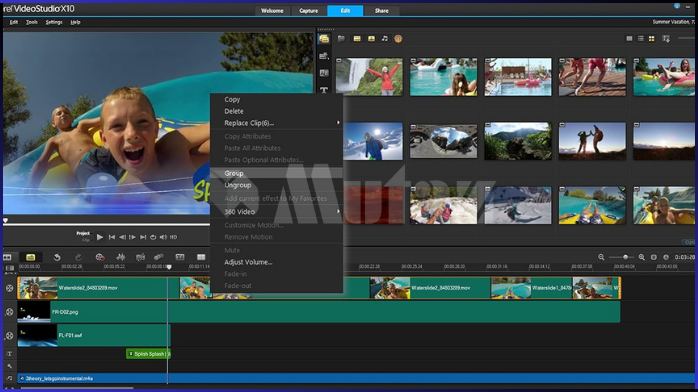
Task: Click the Music track note button
Action: tap(9, 379)
